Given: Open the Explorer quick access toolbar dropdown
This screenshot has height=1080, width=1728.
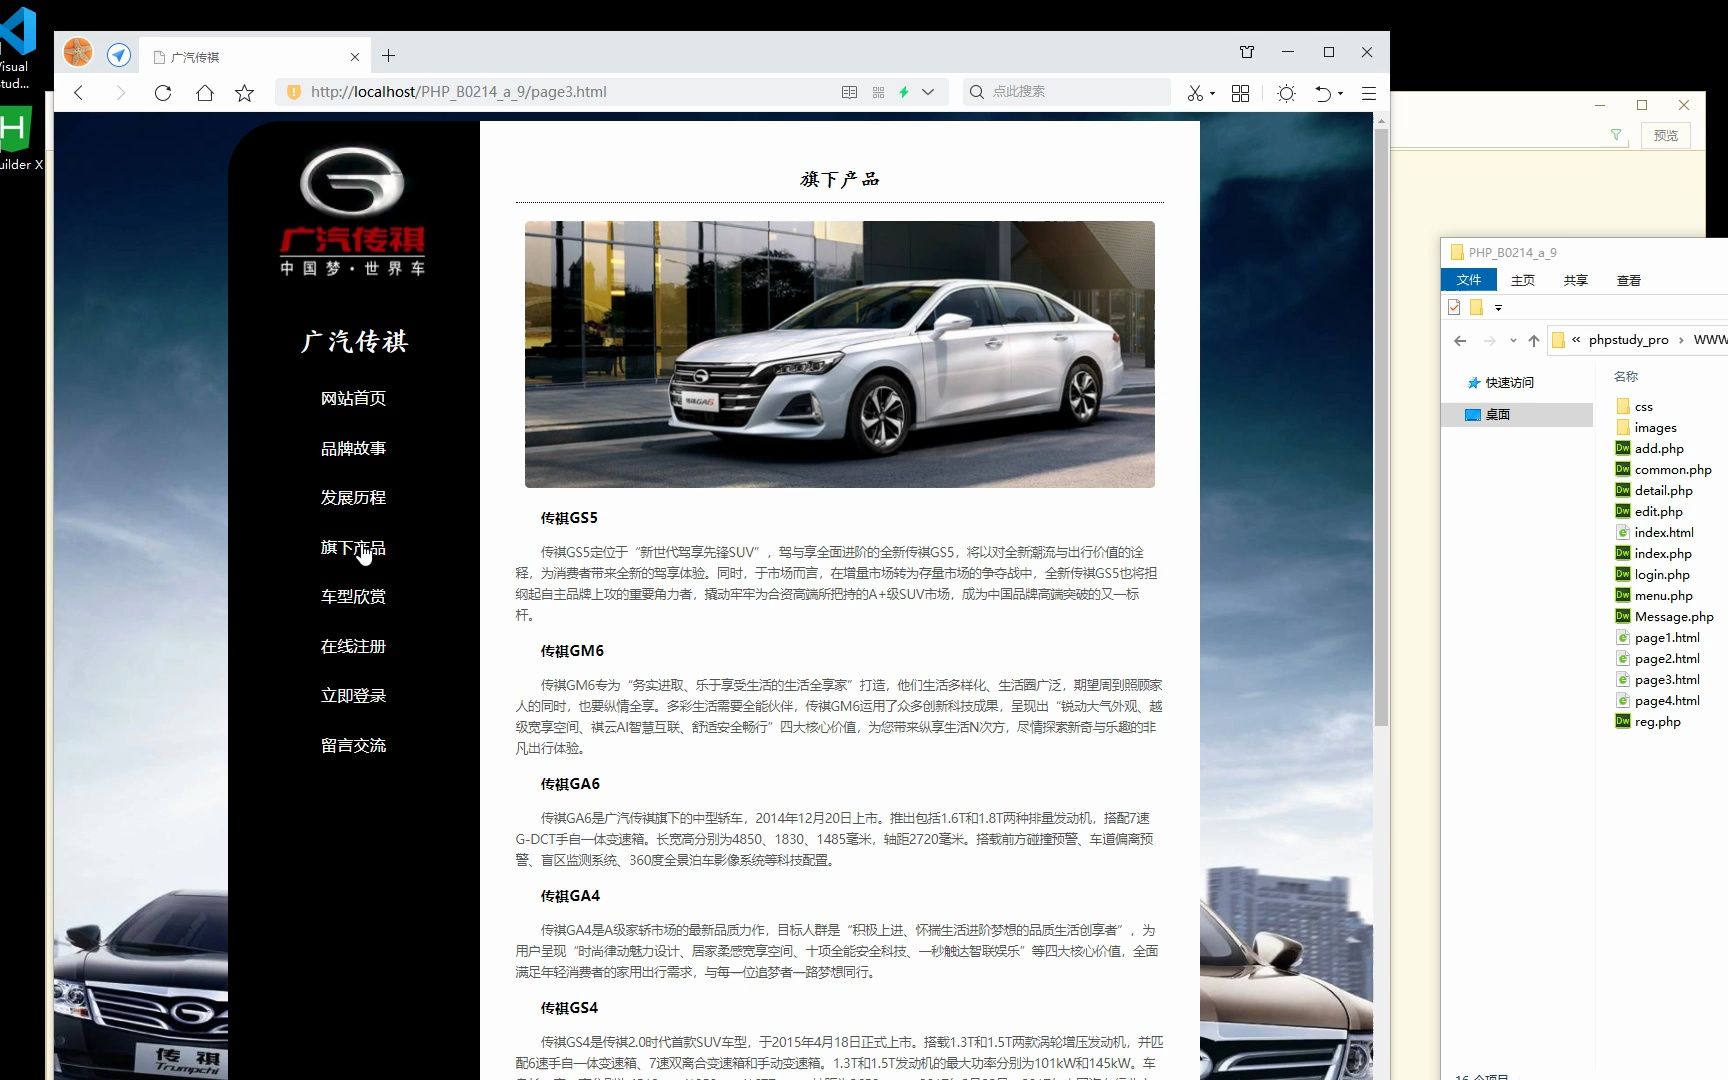Looking at the screenshot, I should tap(1498, 308).
